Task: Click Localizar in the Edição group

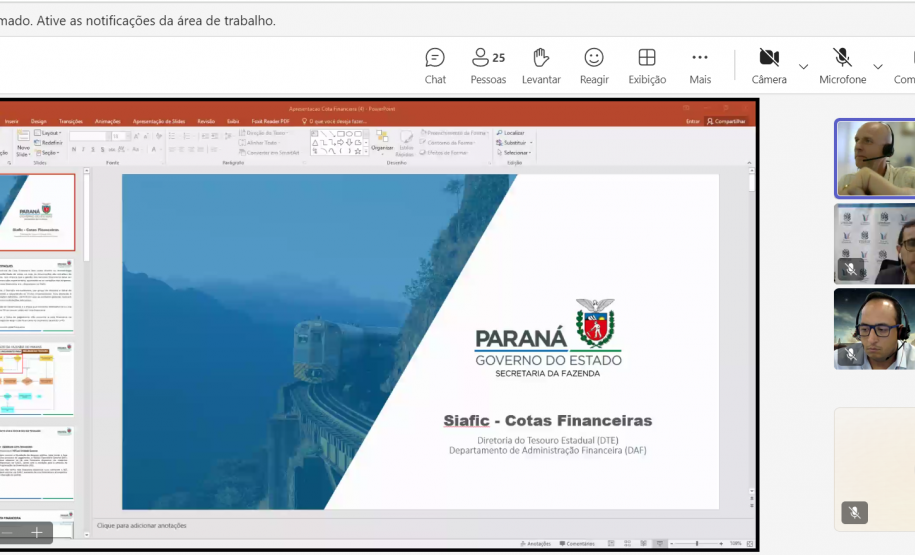Action: click(511, 133)
